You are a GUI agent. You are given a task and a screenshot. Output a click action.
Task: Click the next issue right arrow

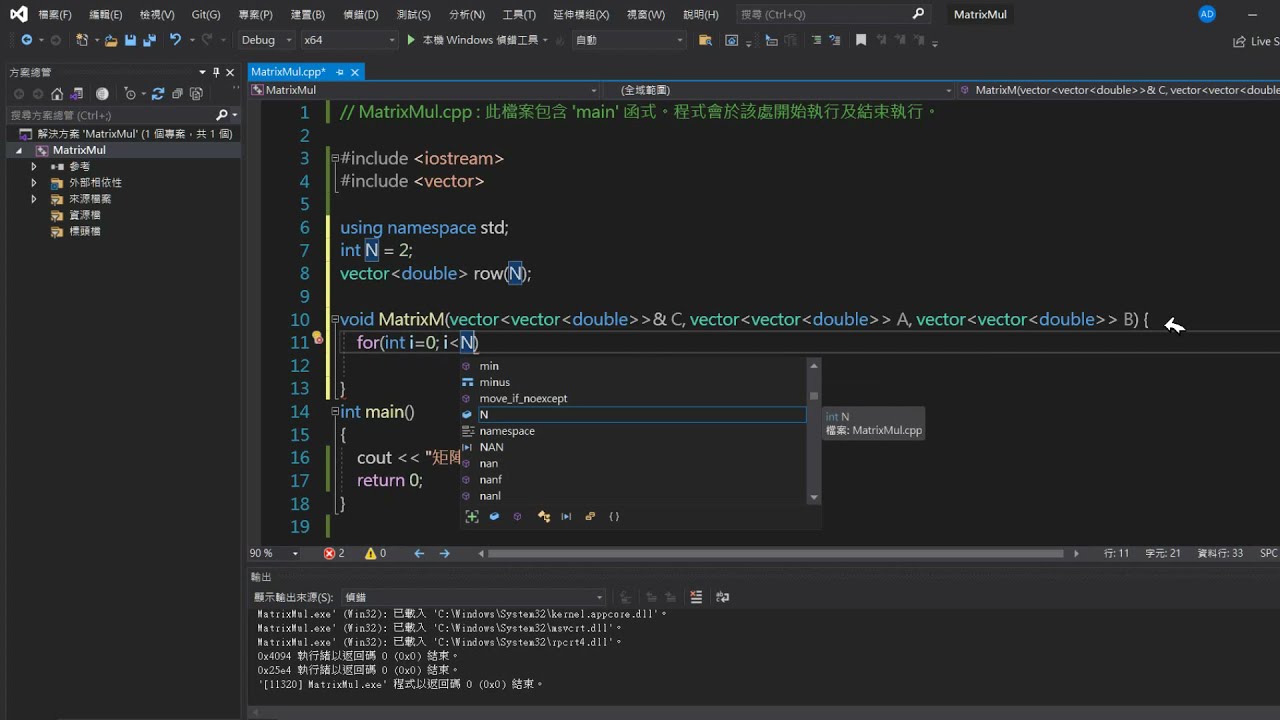click(x=445, y=553)
